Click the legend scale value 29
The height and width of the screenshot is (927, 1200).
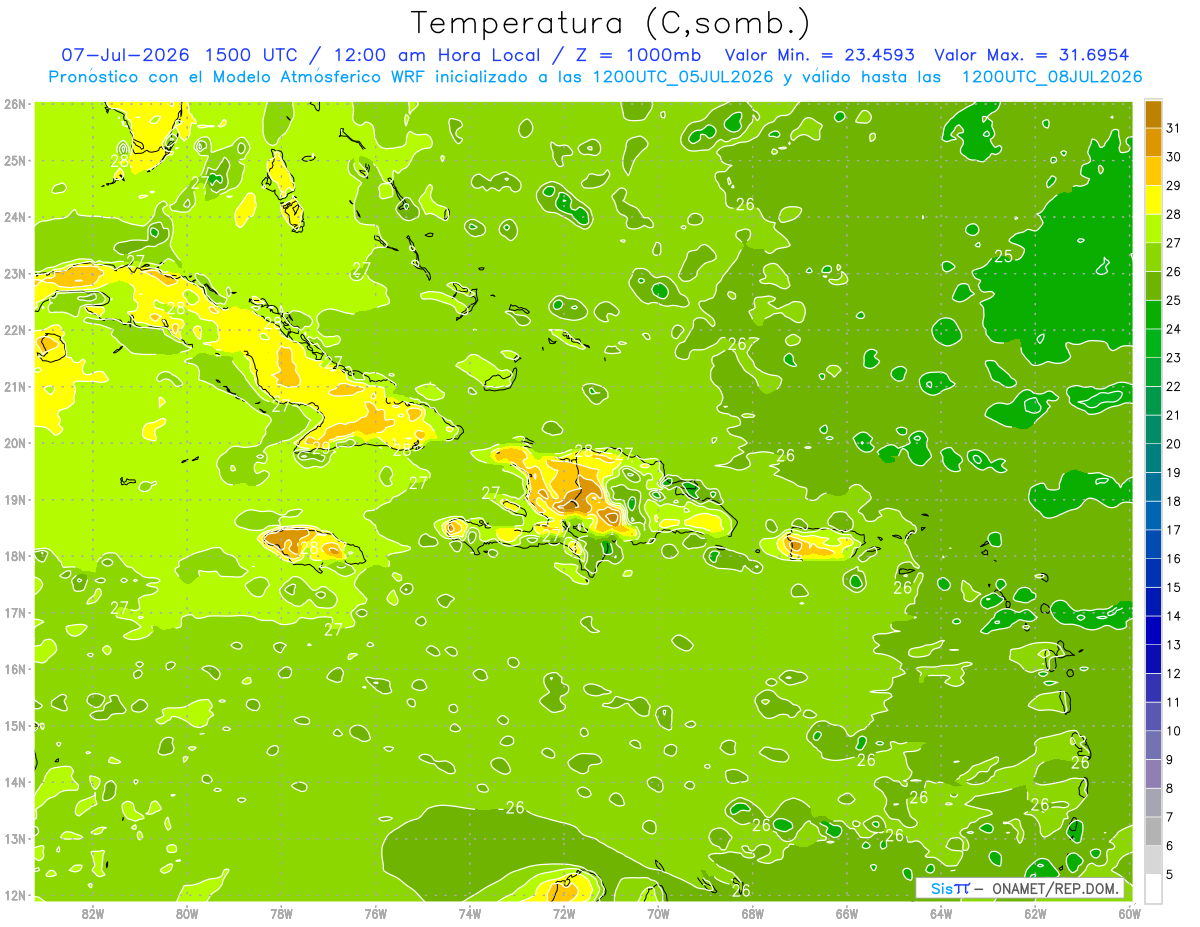(x=1174, y=186)
